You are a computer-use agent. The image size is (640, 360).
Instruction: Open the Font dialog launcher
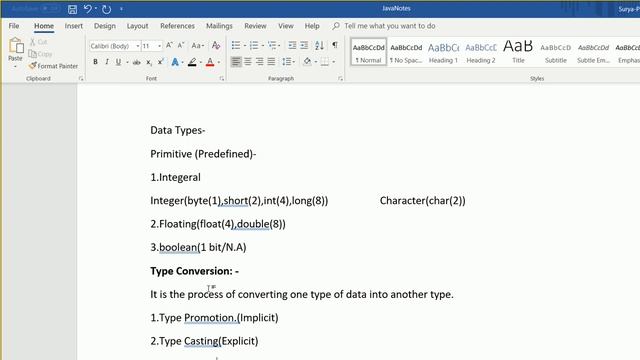click(222, 78)
